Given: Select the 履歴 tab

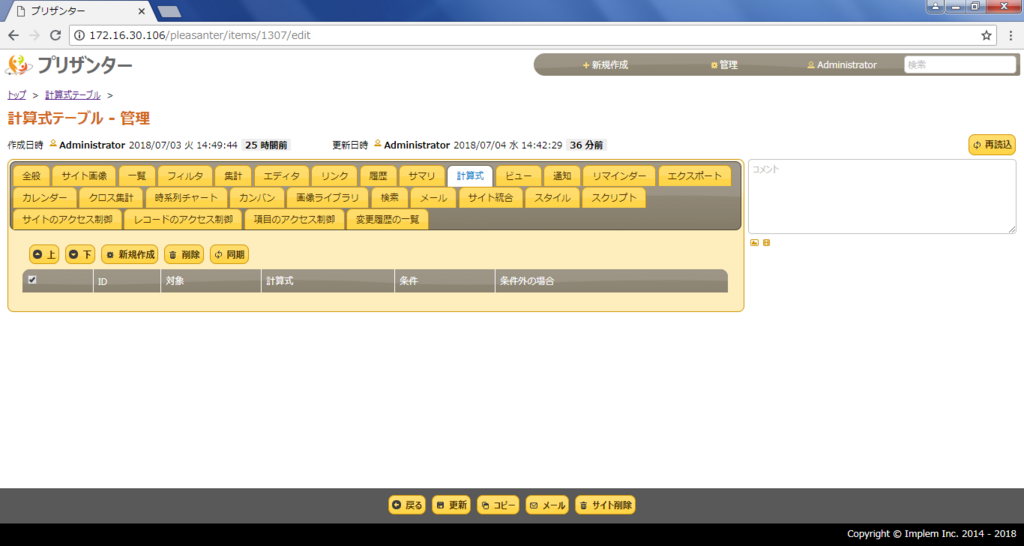Looking at the screenshot, I should pyautogui.click(x=378, y=176).
